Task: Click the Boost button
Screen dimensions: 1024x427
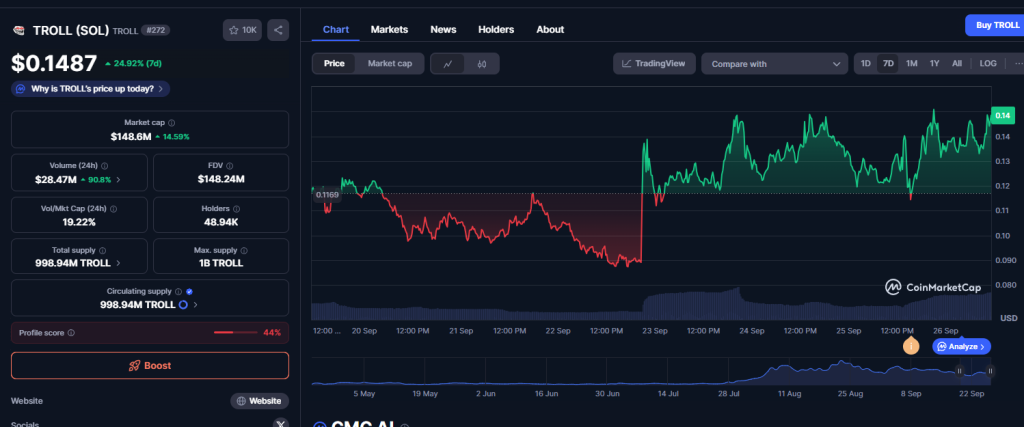Action: tap(150, 365)
